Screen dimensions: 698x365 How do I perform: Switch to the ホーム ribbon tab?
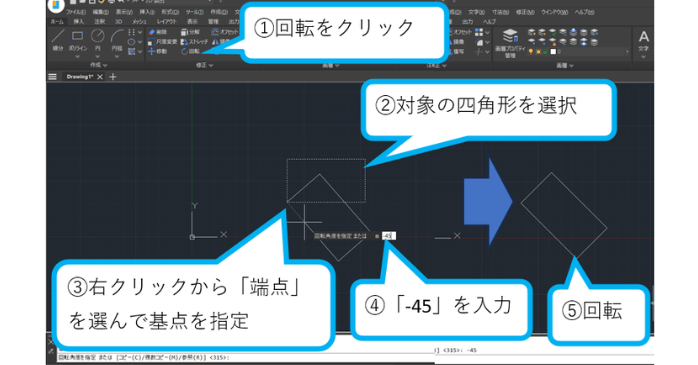point(57,21)
